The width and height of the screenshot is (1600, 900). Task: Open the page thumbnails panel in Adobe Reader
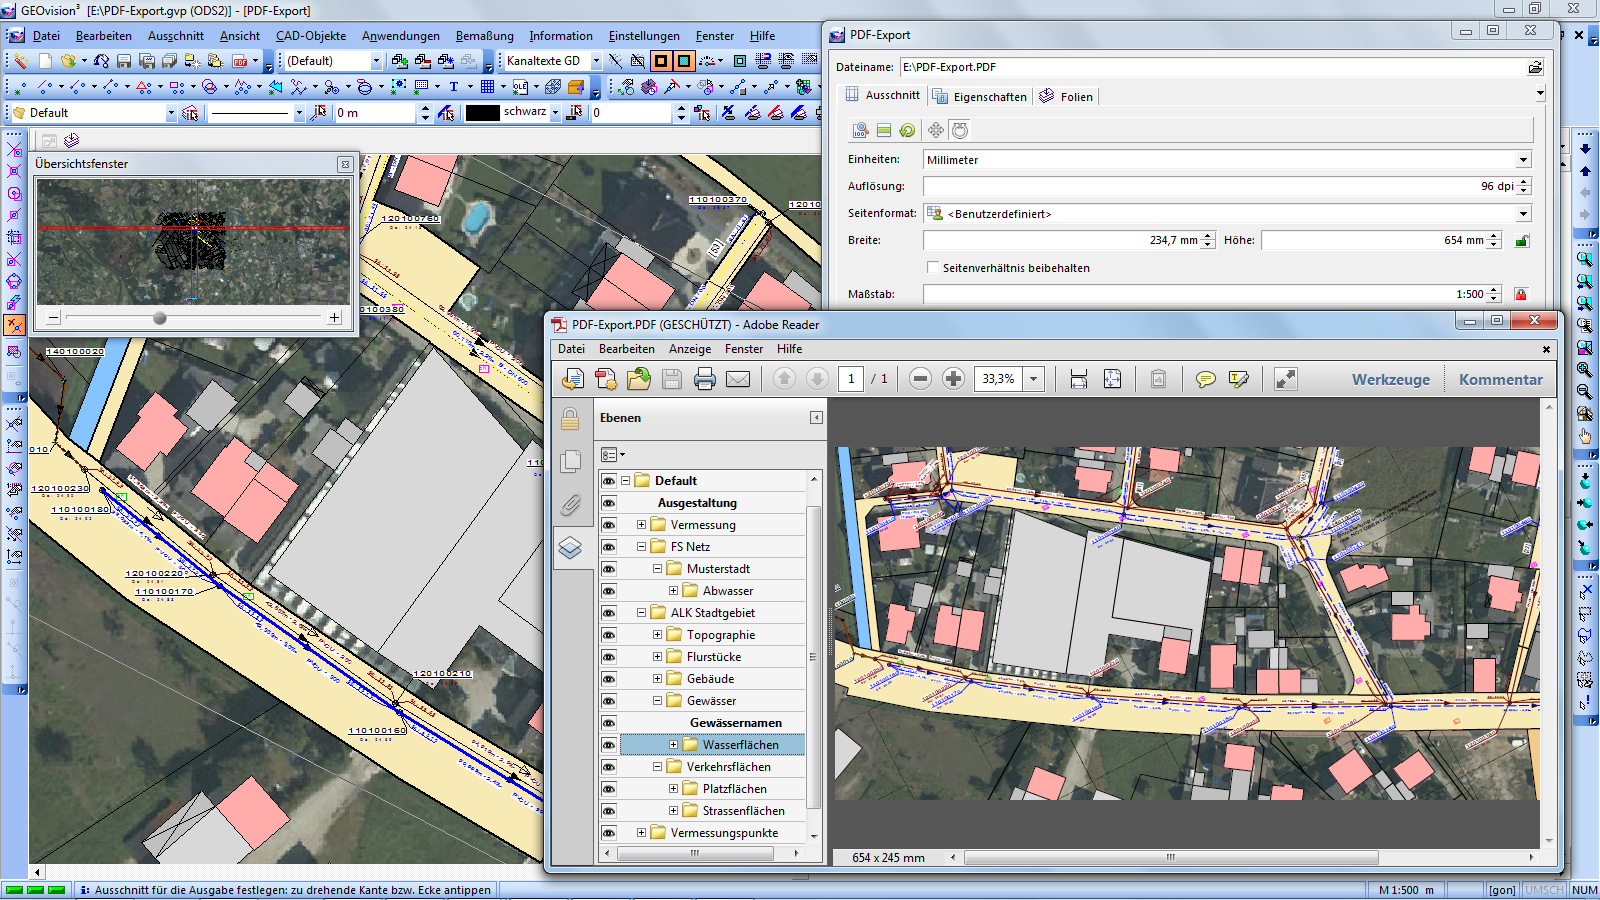tap(570, 461)
